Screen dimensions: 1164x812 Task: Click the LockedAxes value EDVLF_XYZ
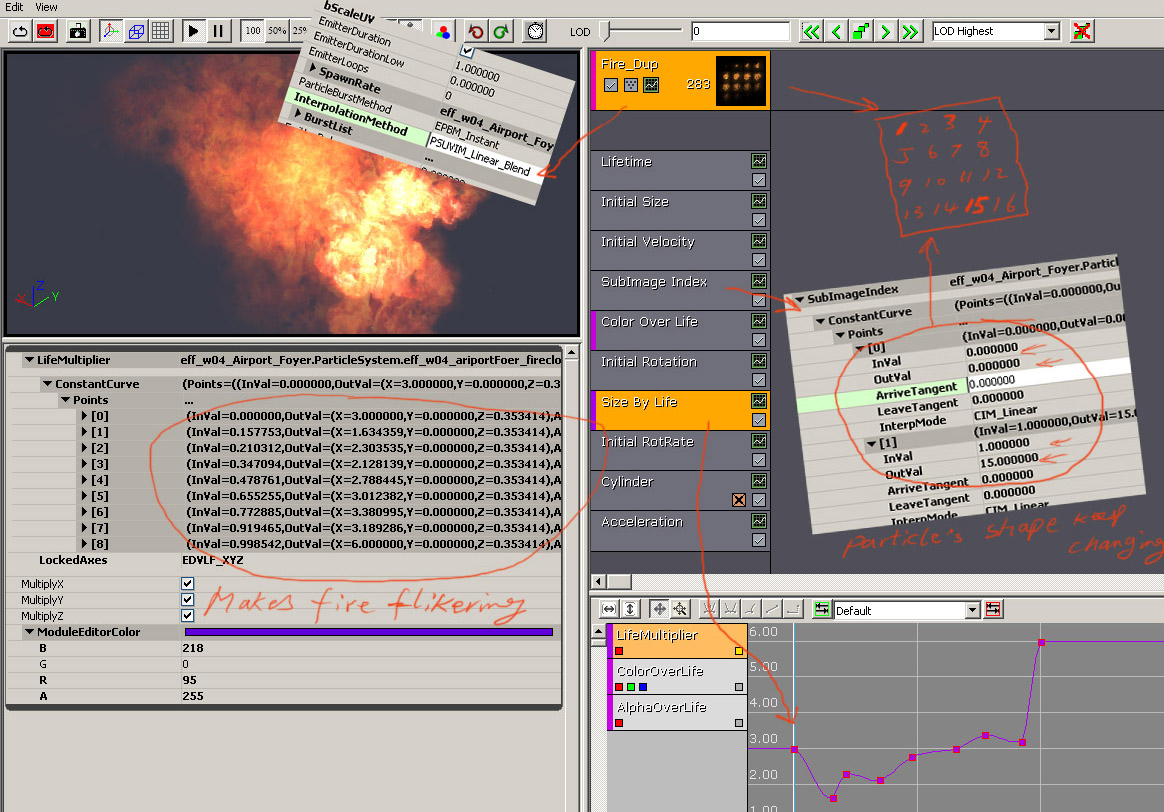pos(213,560)
